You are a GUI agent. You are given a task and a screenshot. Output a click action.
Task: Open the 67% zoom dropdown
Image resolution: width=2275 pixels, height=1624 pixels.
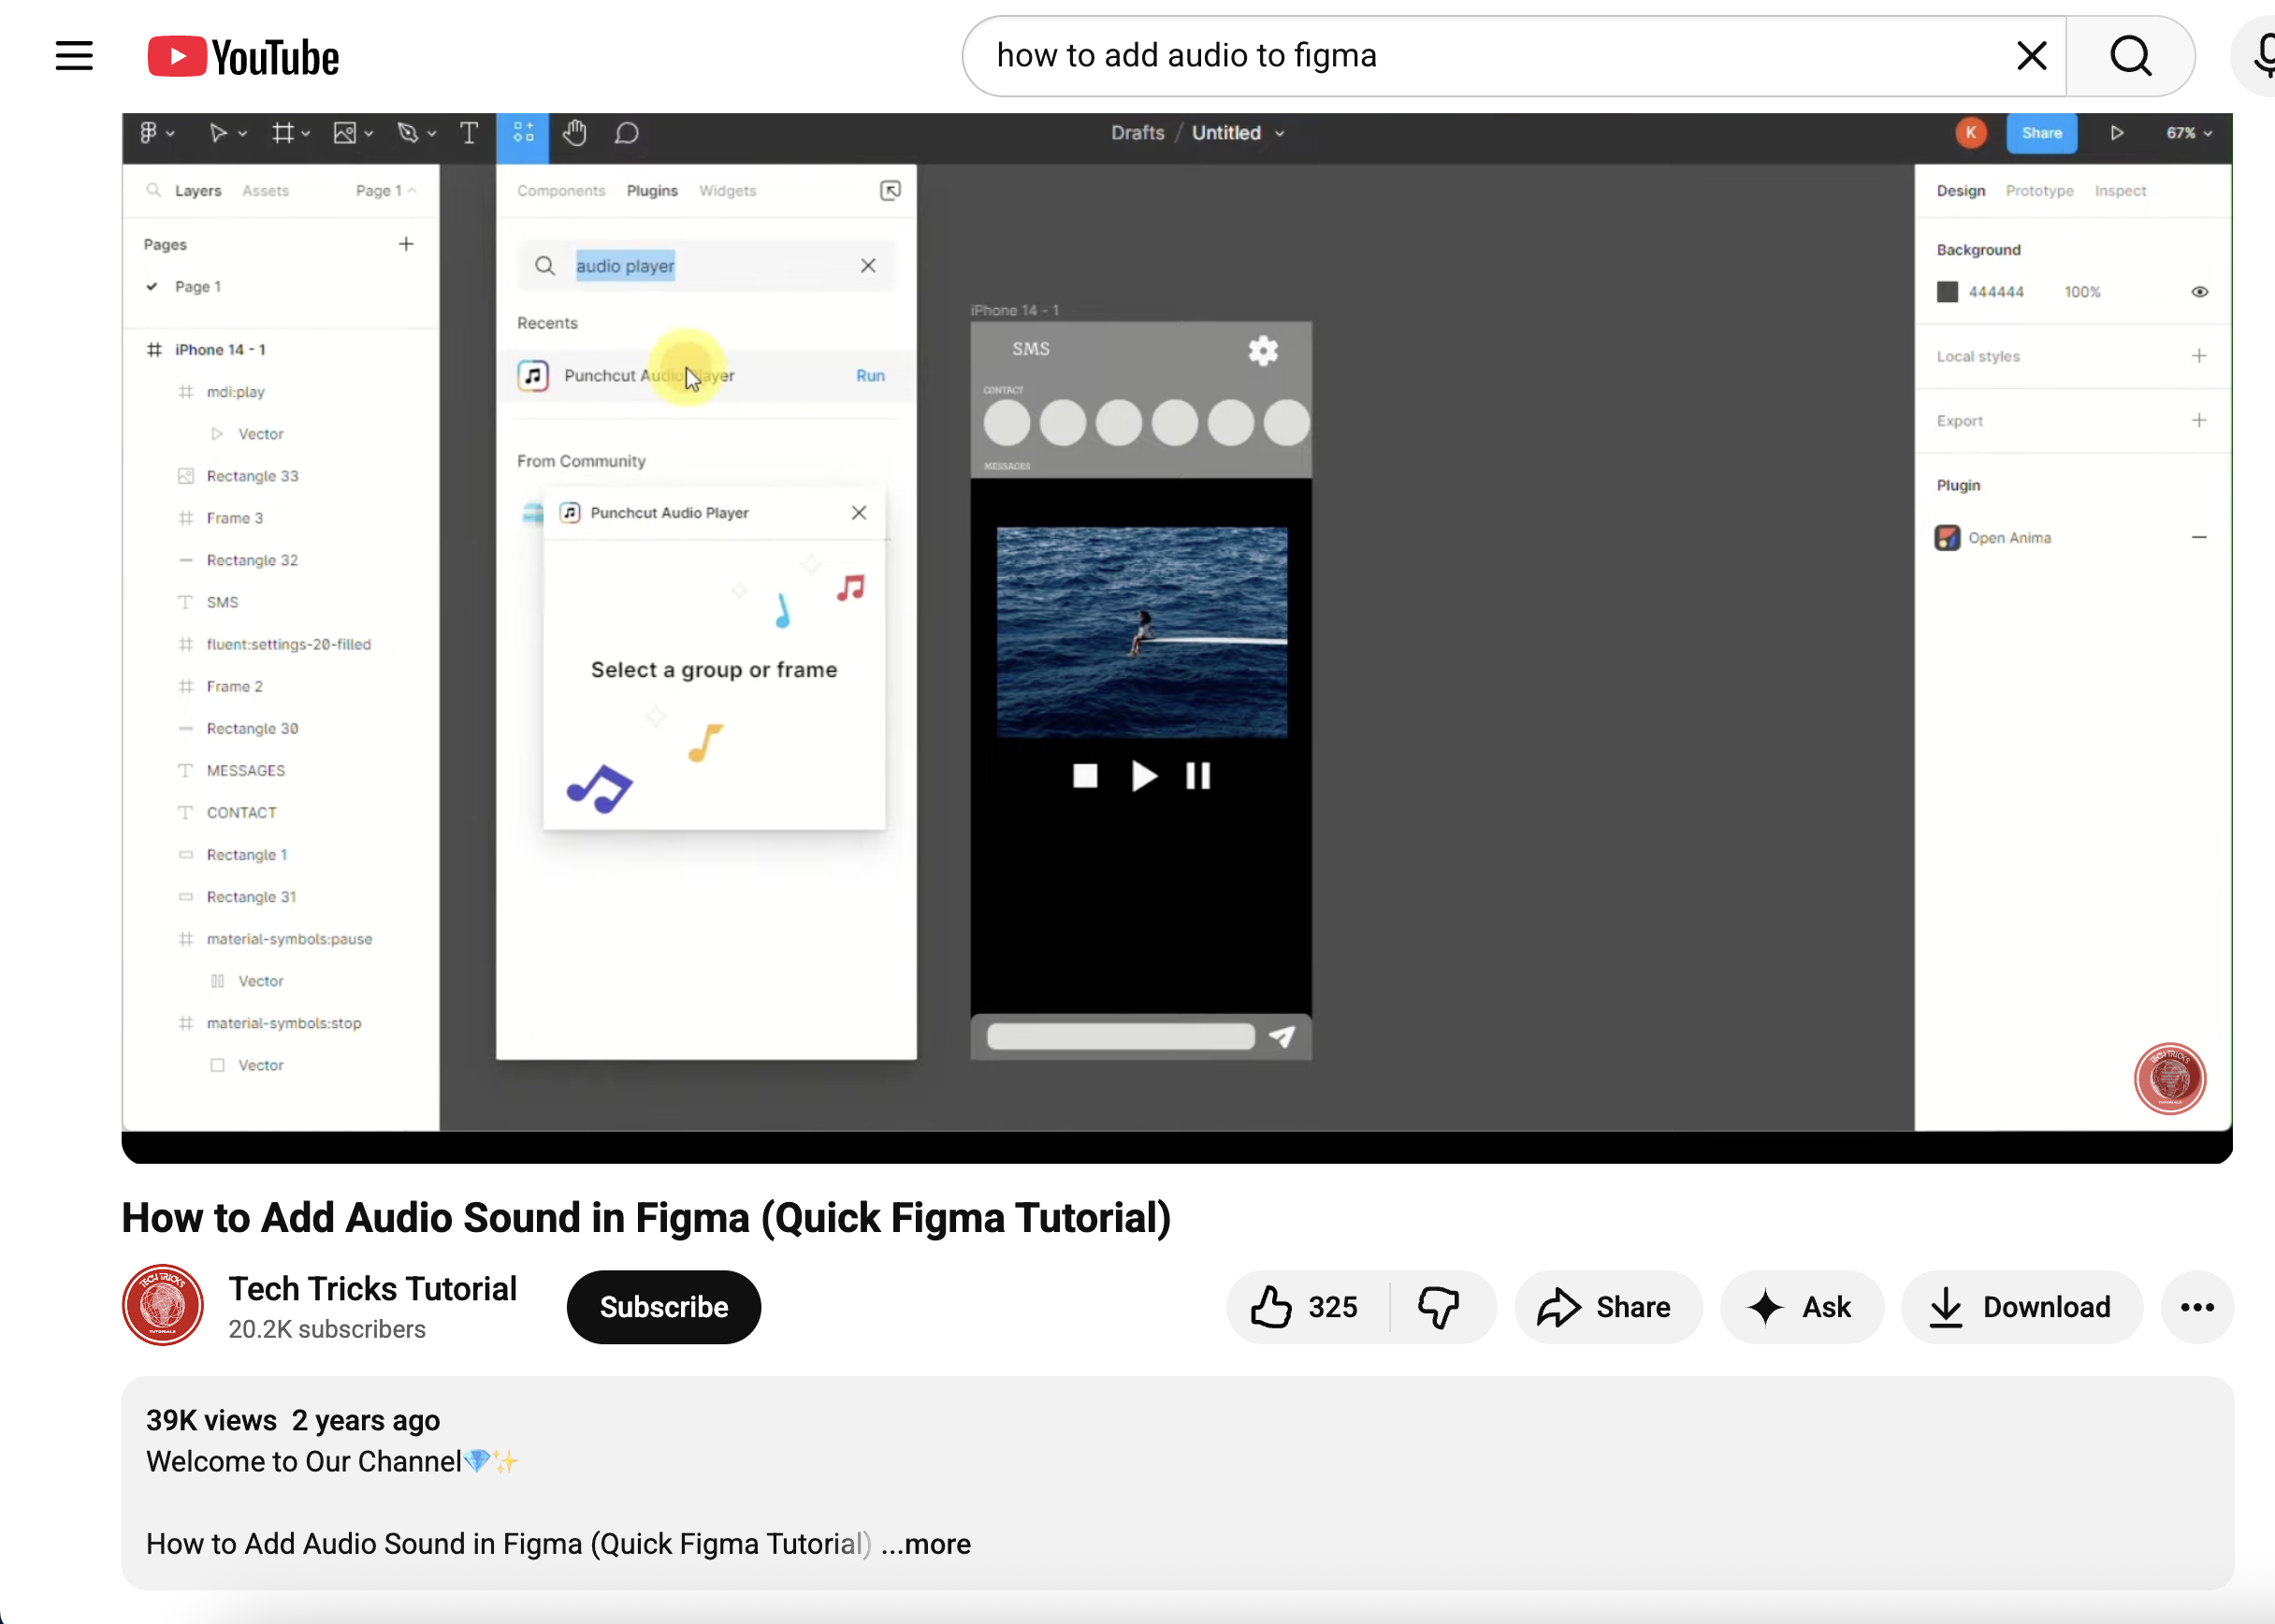[2188, 133]
